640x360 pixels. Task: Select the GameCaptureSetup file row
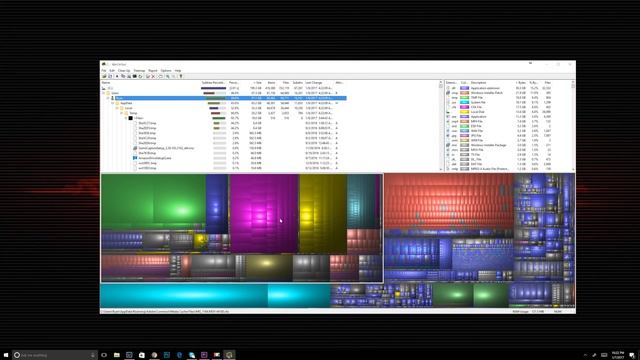pos(224,148)
